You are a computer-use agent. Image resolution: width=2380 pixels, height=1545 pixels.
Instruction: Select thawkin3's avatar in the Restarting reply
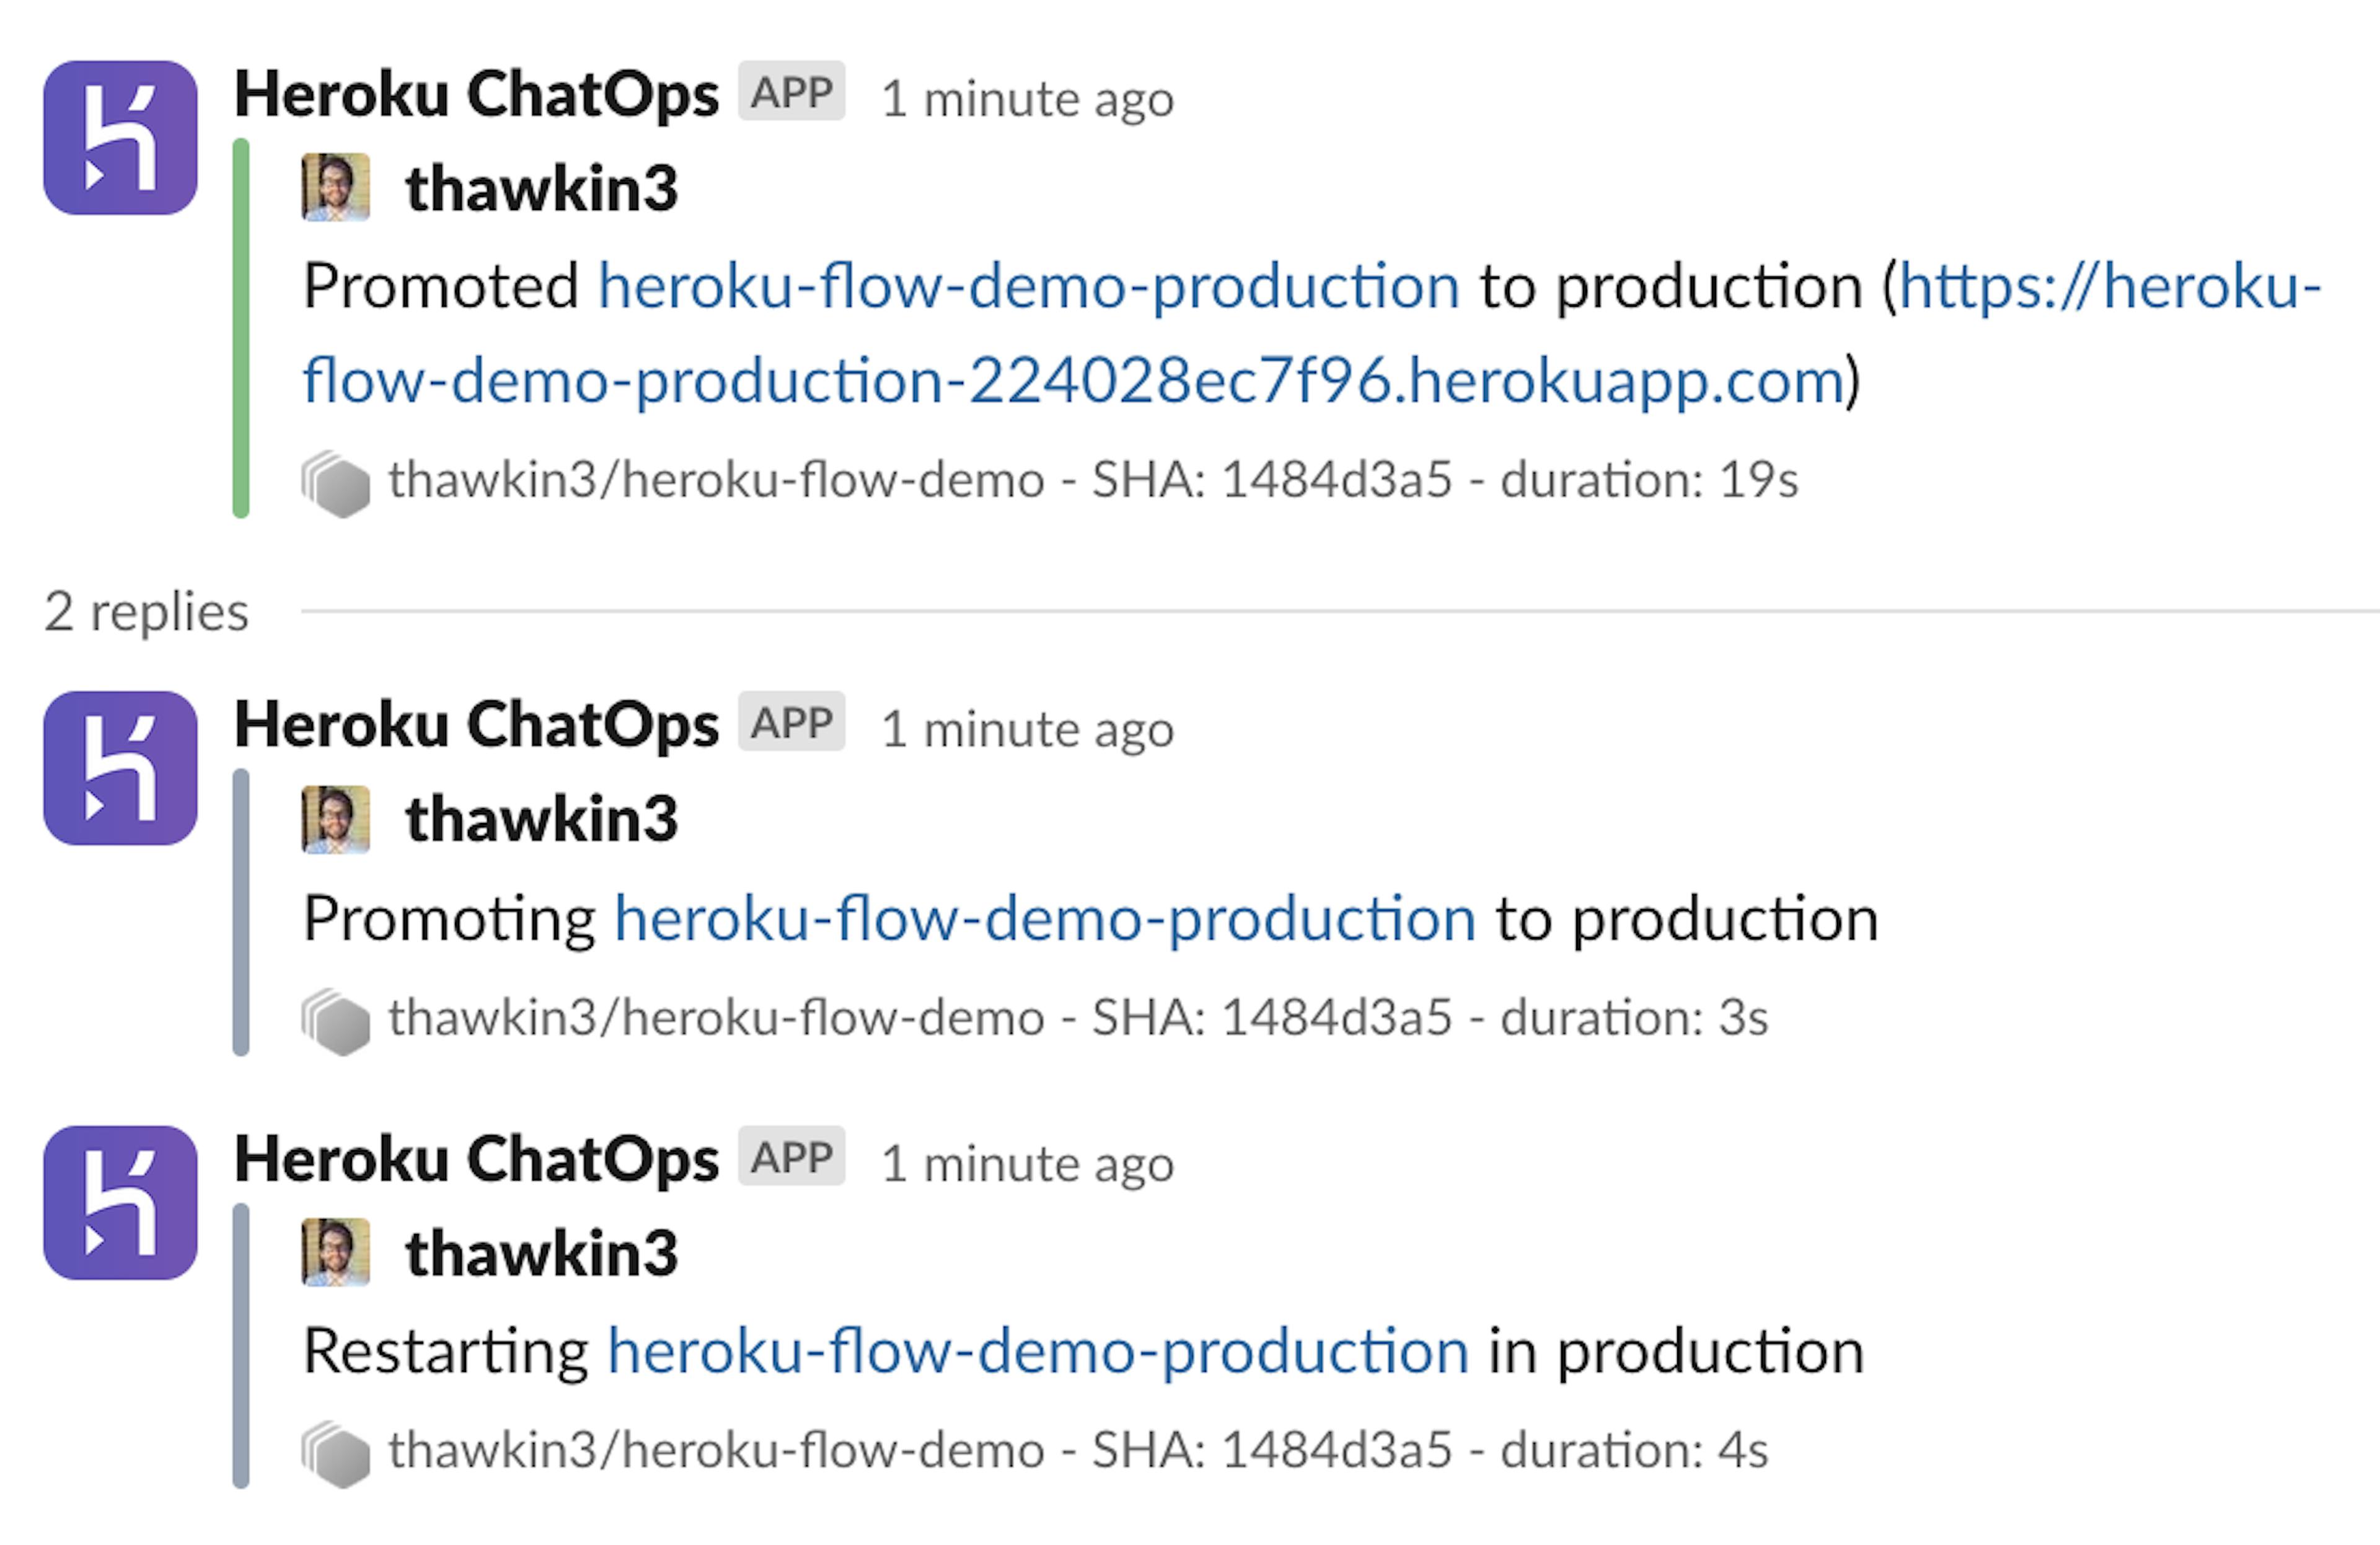tap(337, 1252)
